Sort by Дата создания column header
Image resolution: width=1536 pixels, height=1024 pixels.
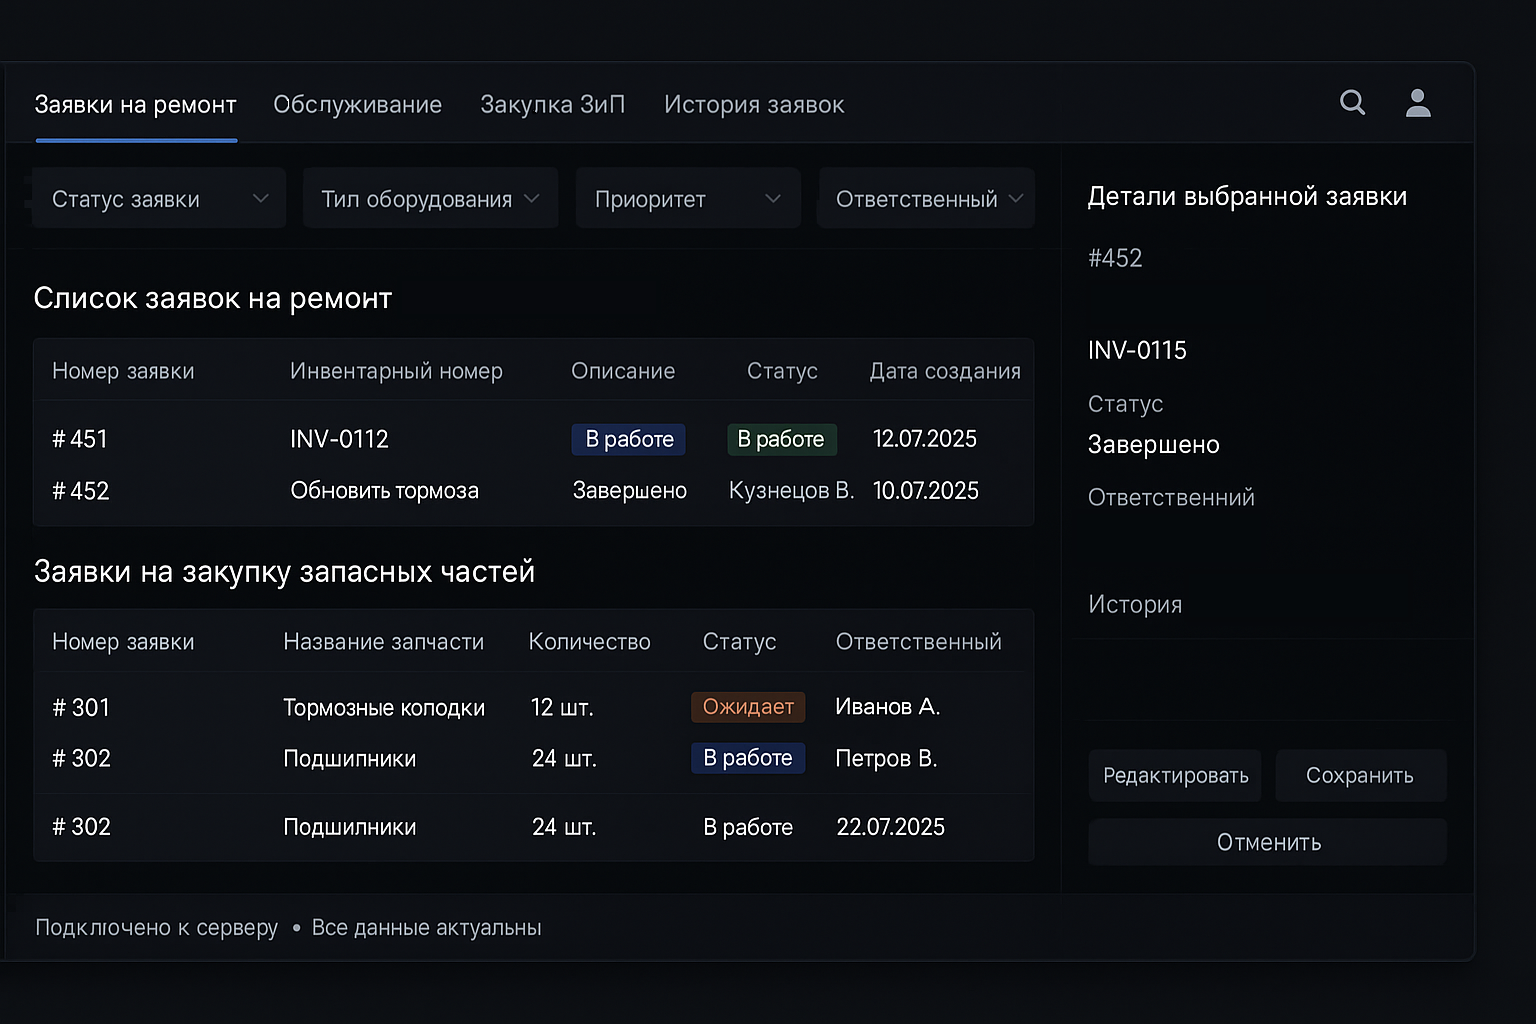(944, 371)
